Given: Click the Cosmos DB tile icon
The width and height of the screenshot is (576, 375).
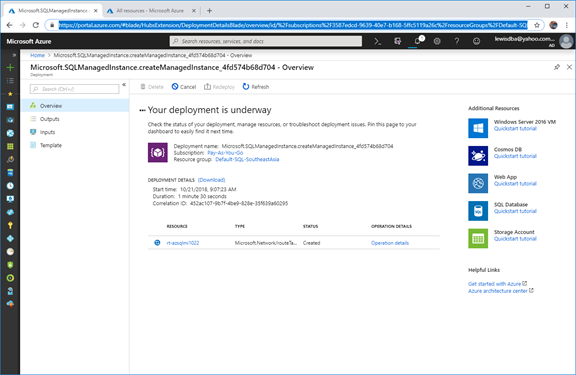Looking at the screenshot, I should click(478, 156).
